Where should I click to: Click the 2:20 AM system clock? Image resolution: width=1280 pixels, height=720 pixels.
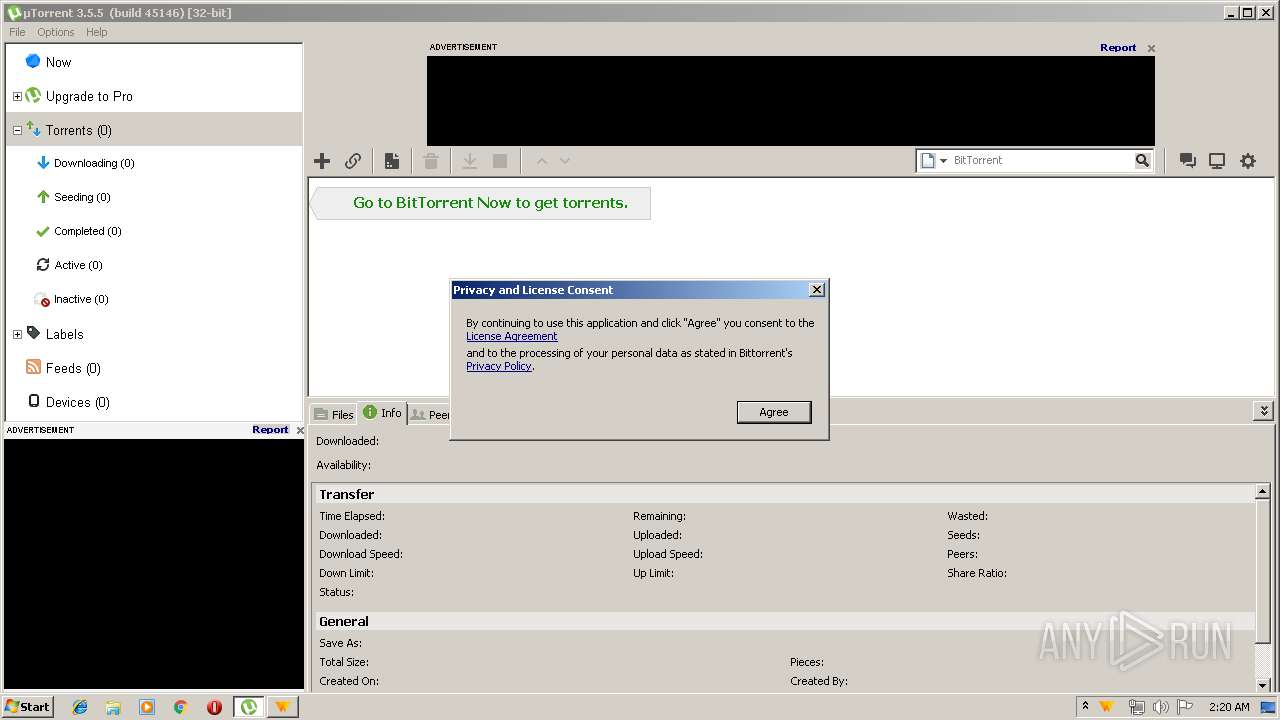pyautogui.click(x=1229, y=707)
